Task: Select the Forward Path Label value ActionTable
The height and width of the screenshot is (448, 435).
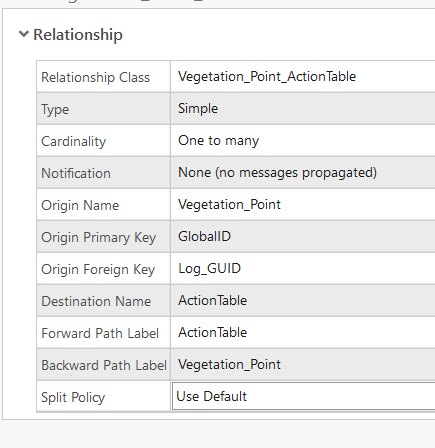Action: pyautogui.click(x=212, y=333)
